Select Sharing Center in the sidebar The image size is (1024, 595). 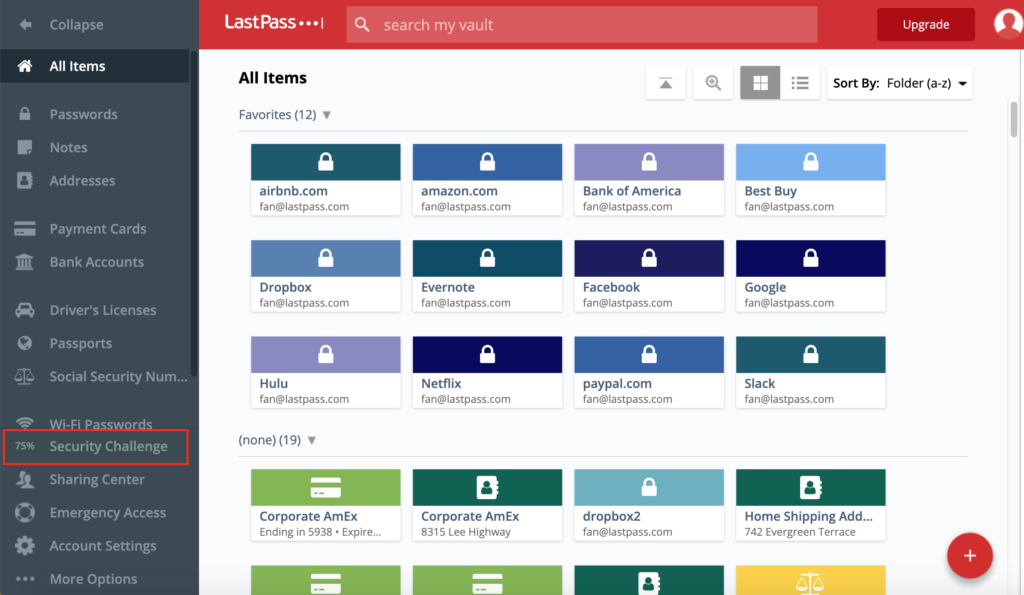tap(97, 480)
